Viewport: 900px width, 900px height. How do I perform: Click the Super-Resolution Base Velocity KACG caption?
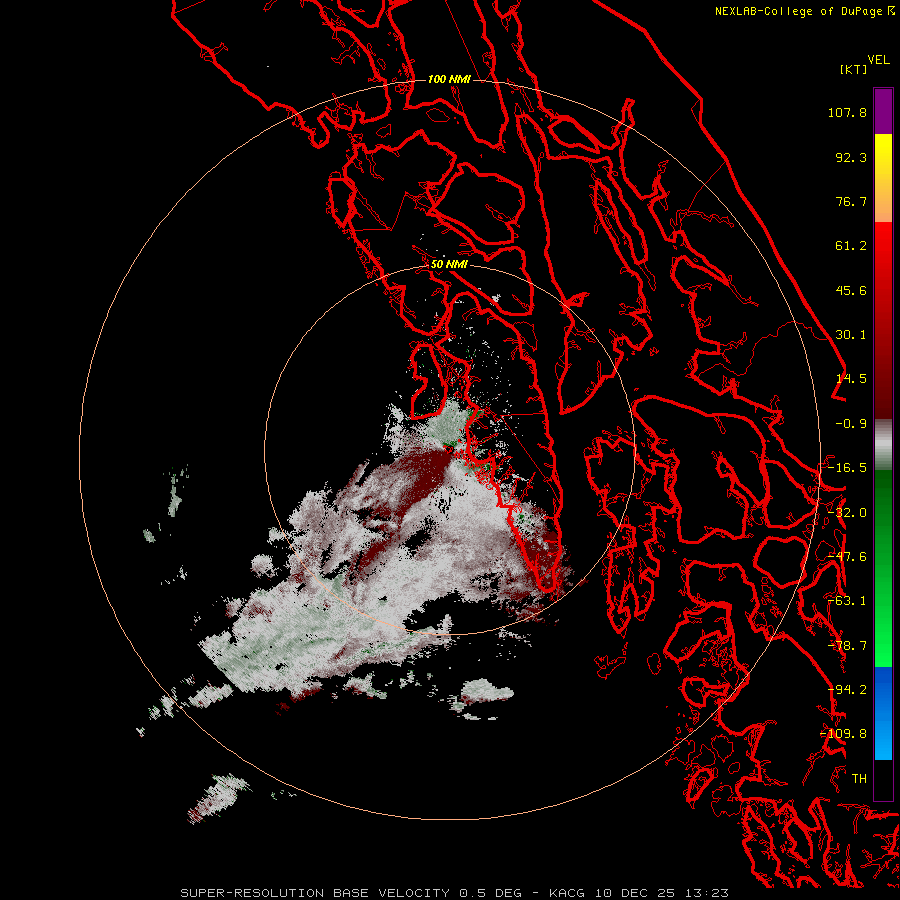pos(454,893)
